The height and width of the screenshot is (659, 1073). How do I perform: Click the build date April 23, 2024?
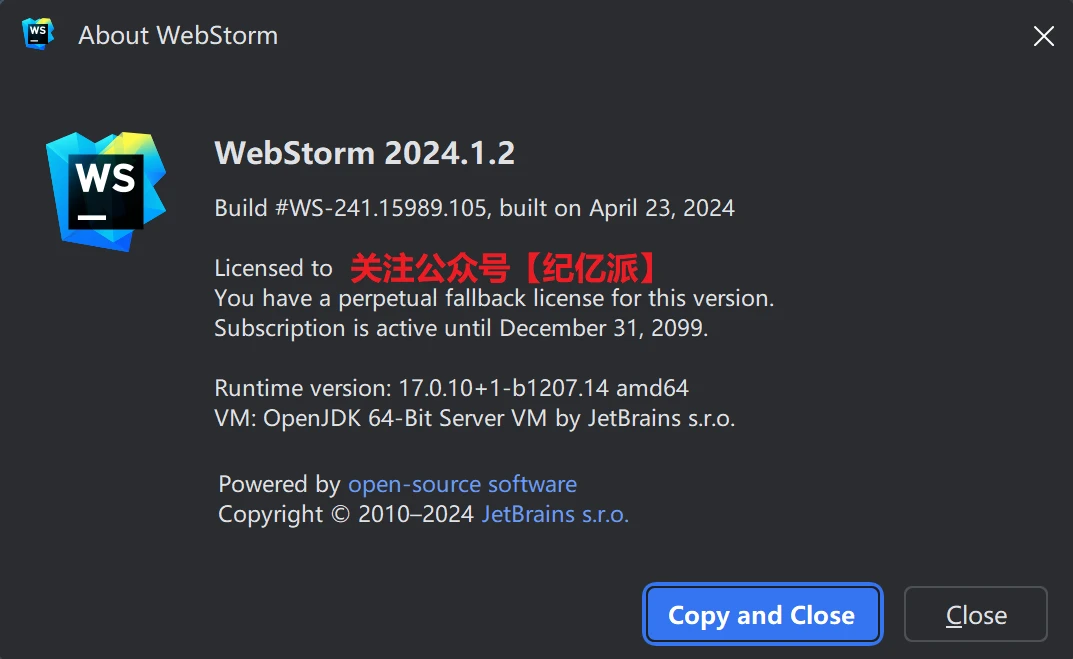661,208
